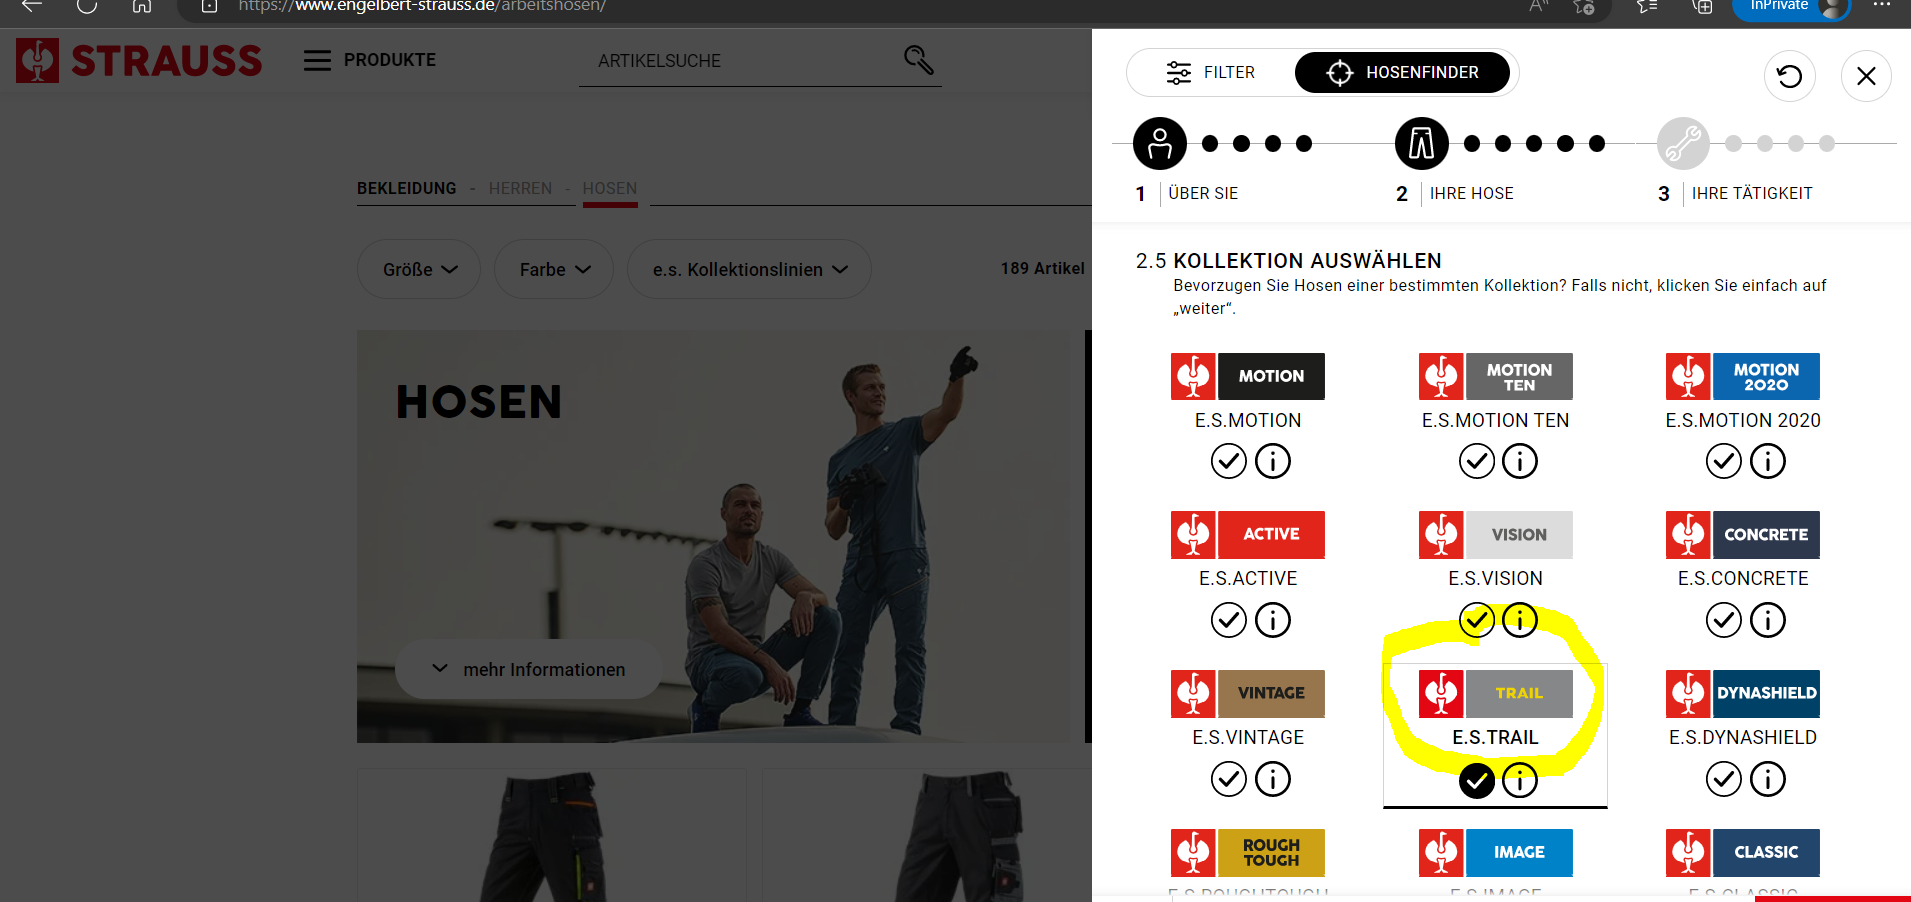1911x902 pixels.
Task: Open info icon for E.S.DYNASHIELD
Action: coord(1767,779)
